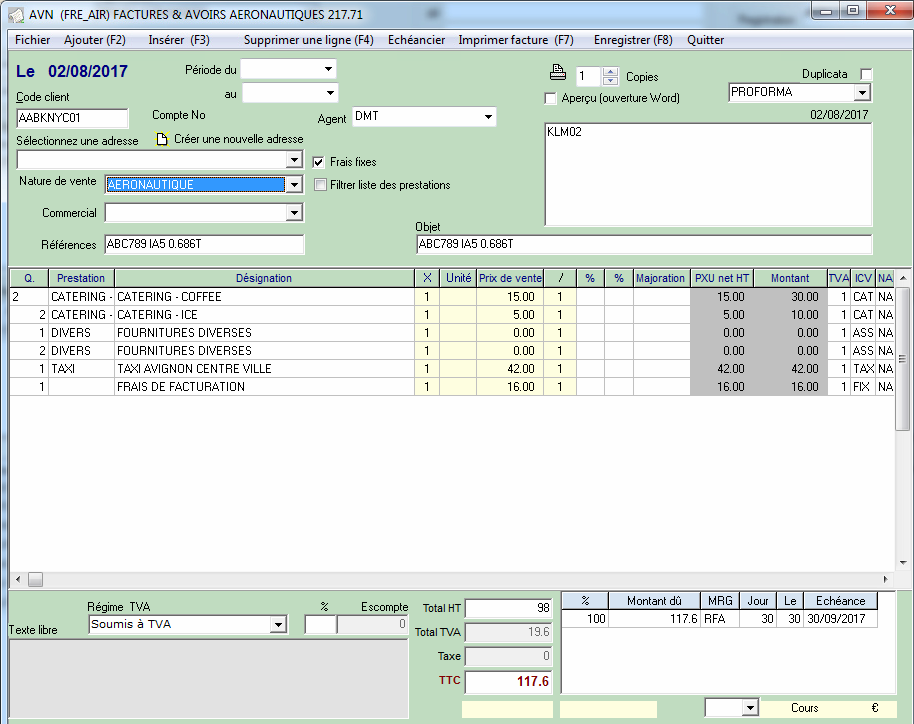This screenshot has height=724, width=914.
Task: Enable the Duplicata checkbox
Action: click(866, 75)
